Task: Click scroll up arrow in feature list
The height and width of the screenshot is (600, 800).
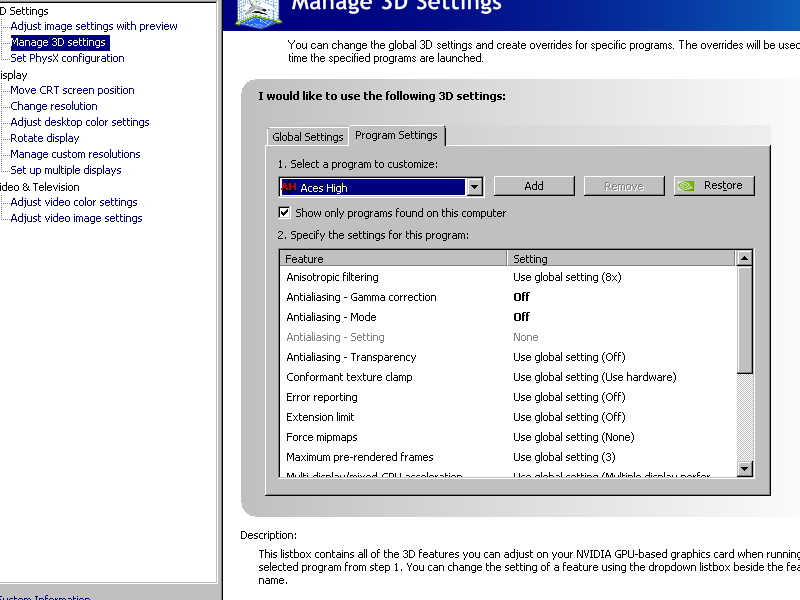Action: tap(745, 258)
